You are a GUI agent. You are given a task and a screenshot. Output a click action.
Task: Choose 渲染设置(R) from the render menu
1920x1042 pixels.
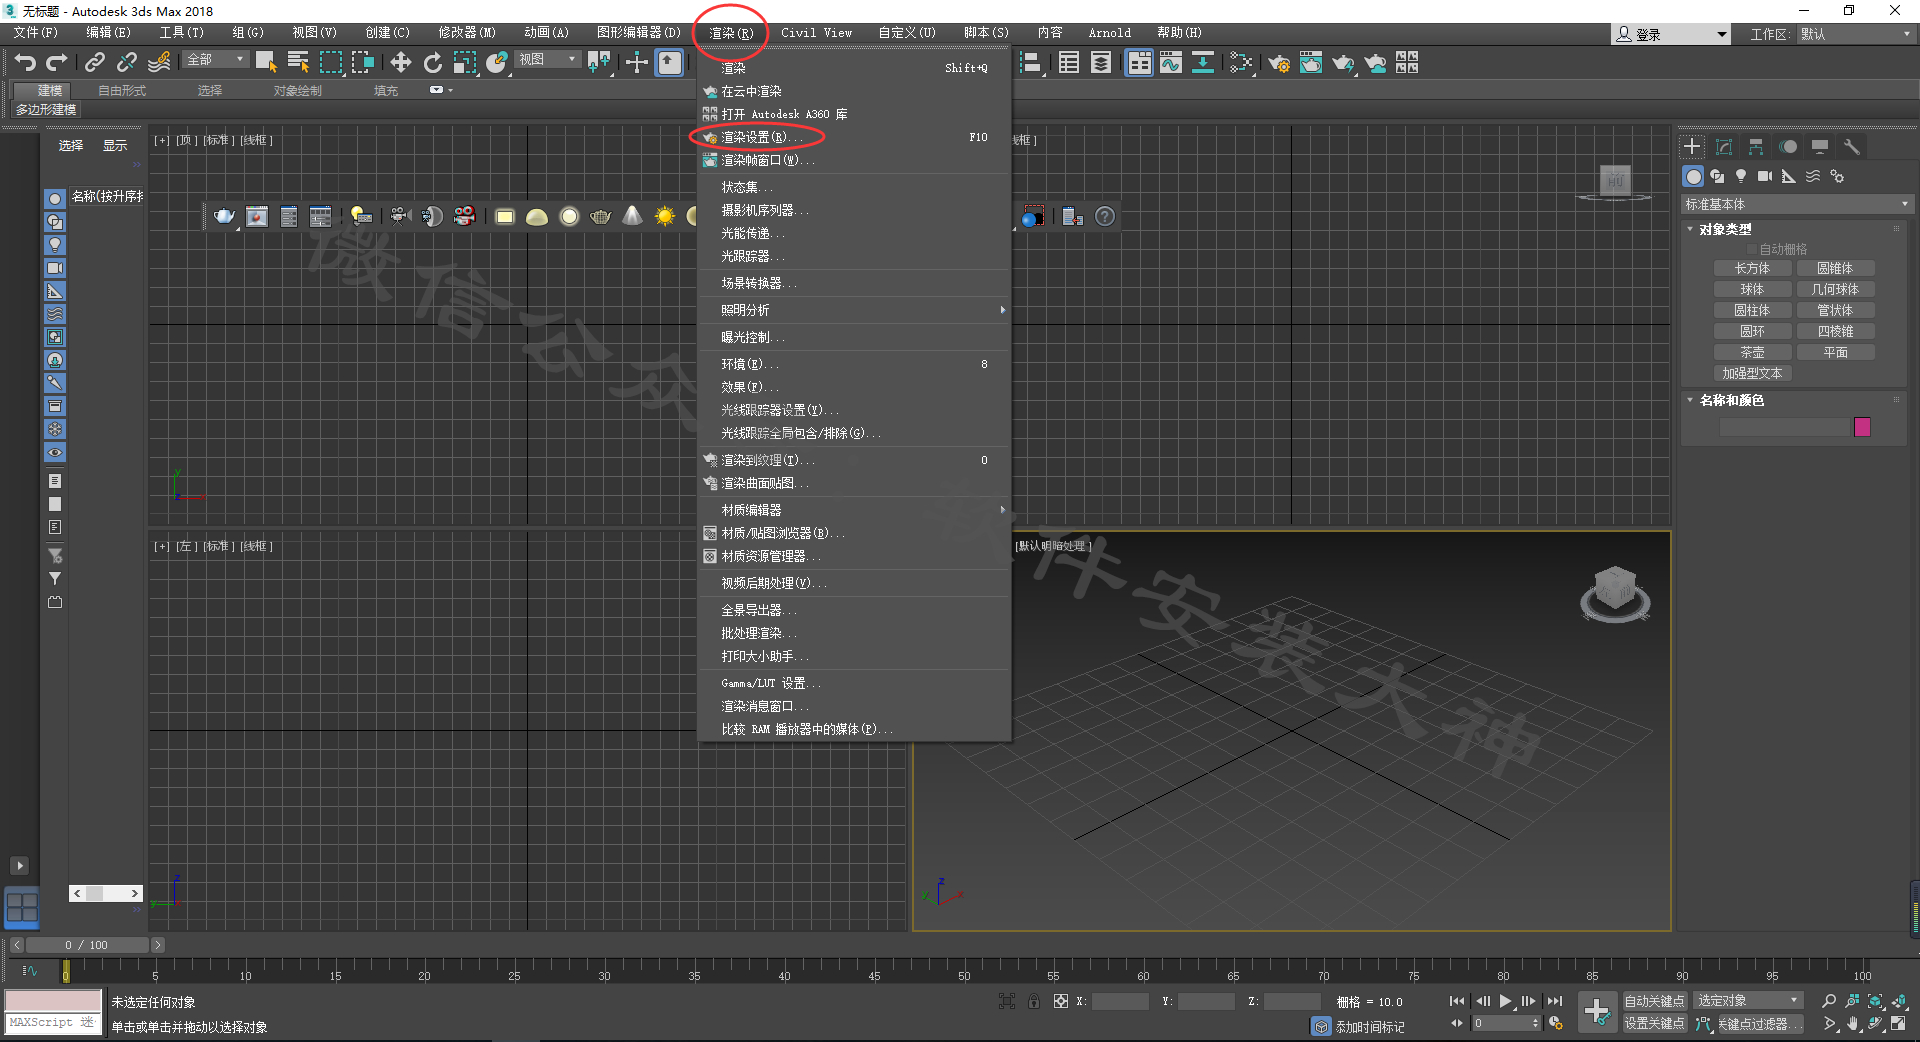pos(854,137)
